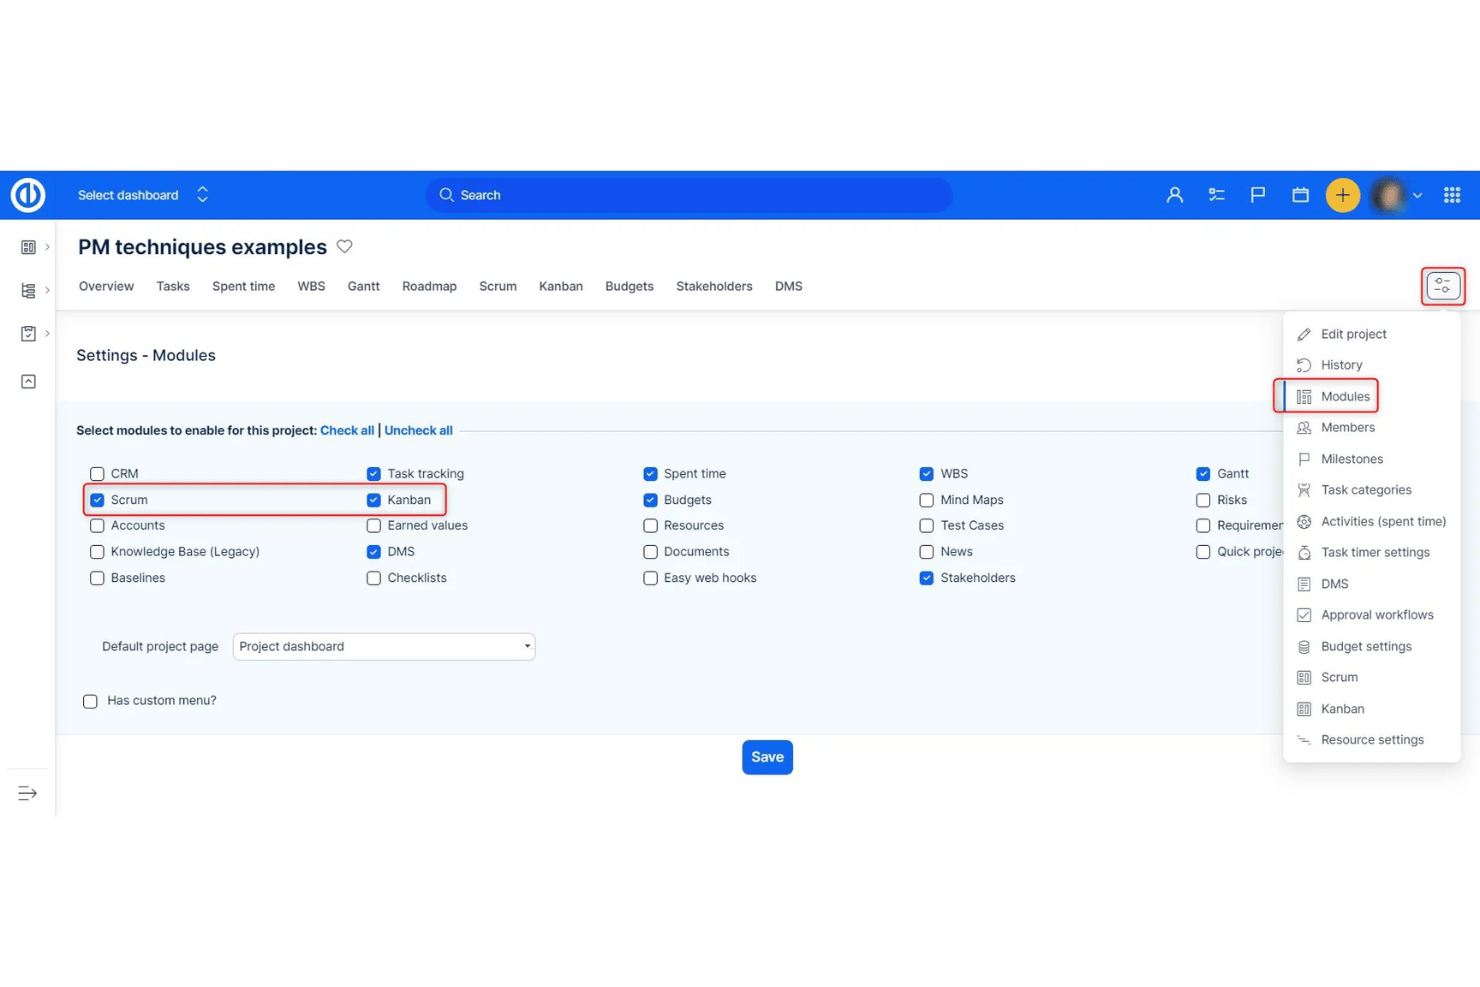Viewport: 1480px width, 987px height.
Task: Click the Check all link
Action: pos(347,431)
